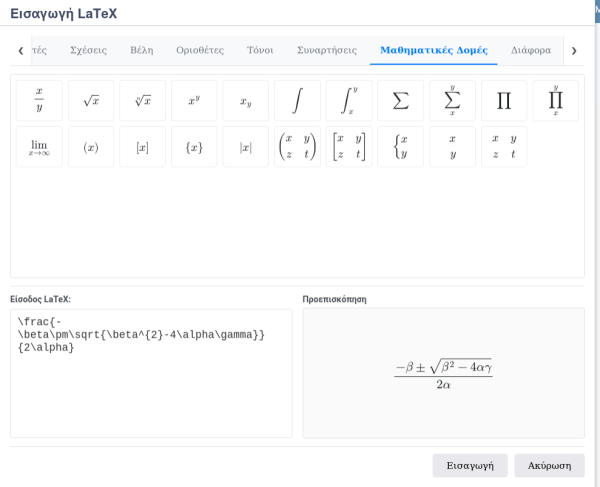Insert the square root symbol
The height and width of the screenshot is (487, 600).
pos(91,101)
